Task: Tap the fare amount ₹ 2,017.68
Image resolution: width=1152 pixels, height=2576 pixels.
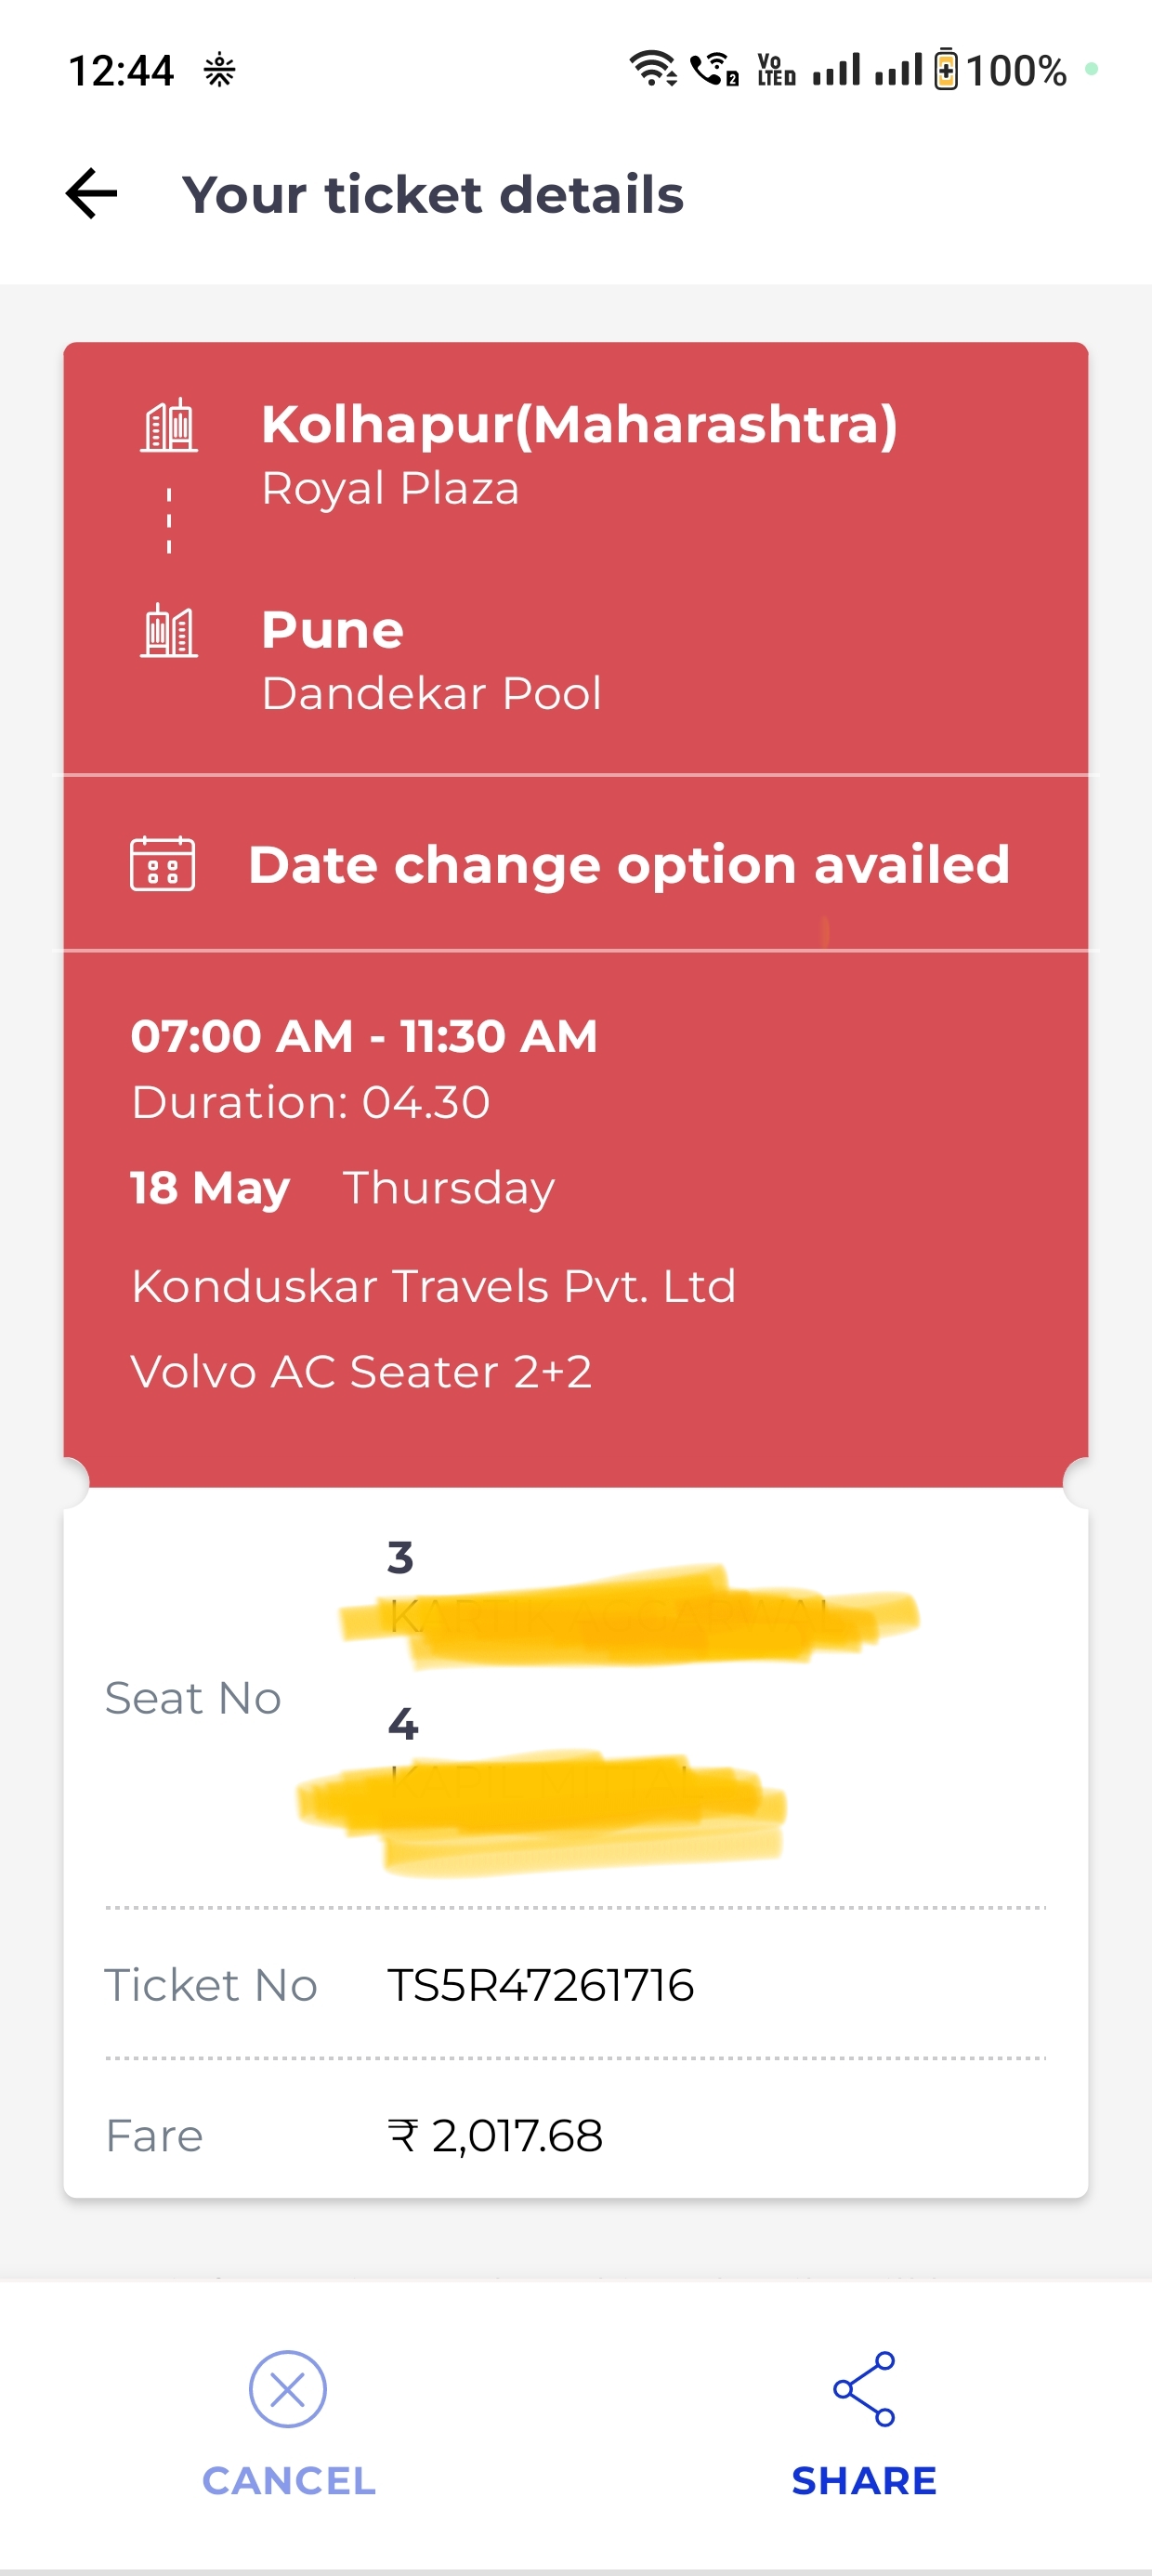Action: tap(495, 2135)
